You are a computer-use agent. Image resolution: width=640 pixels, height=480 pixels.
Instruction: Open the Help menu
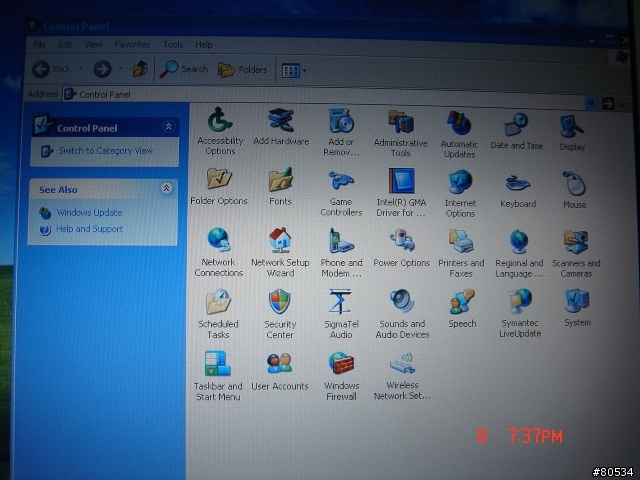pos(204,44)
